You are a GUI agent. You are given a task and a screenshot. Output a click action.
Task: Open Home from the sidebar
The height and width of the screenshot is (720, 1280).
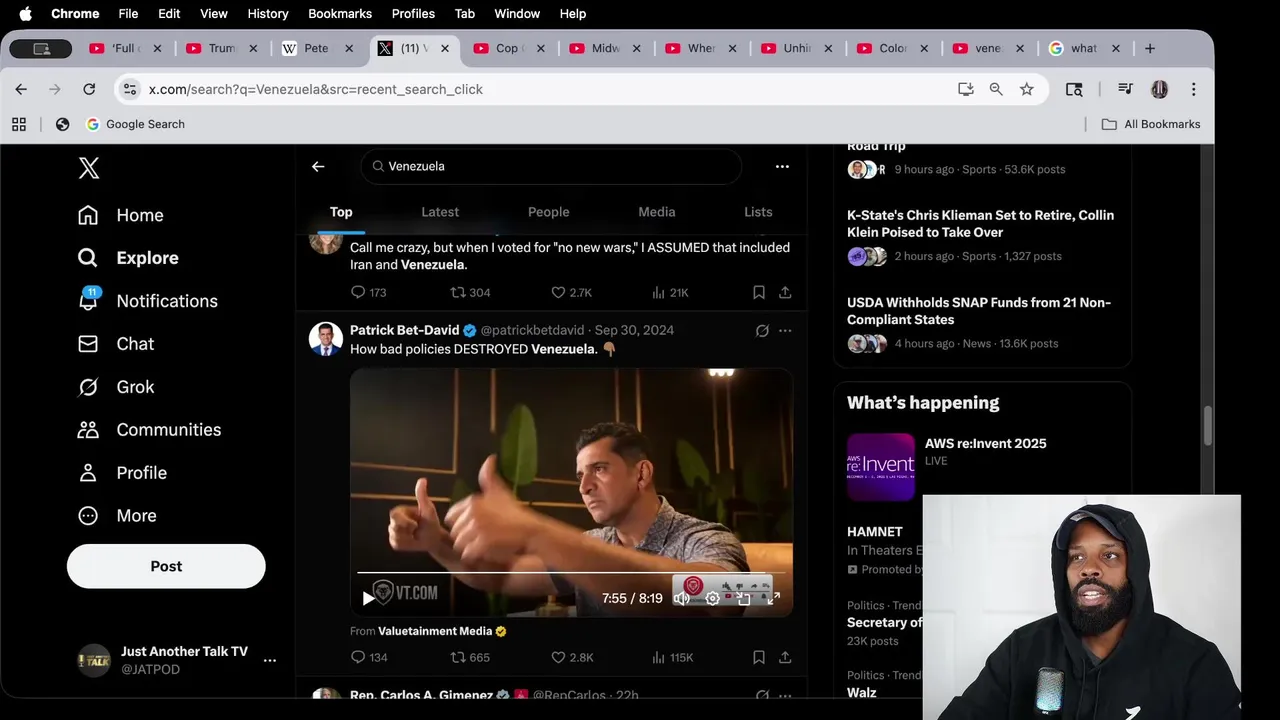(x=120, y=215)
